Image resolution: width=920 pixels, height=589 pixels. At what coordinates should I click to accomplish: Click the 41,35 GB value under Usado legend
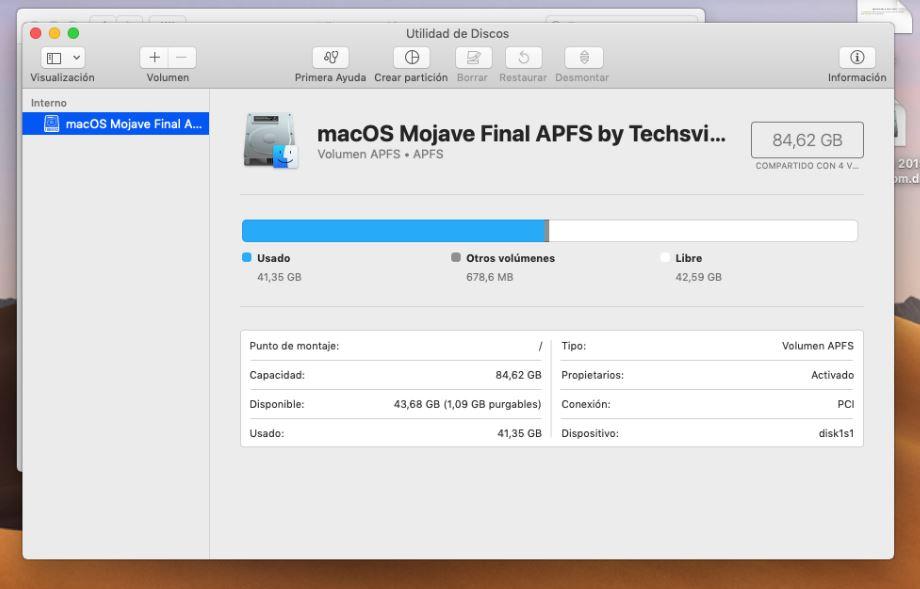[279, 277]
